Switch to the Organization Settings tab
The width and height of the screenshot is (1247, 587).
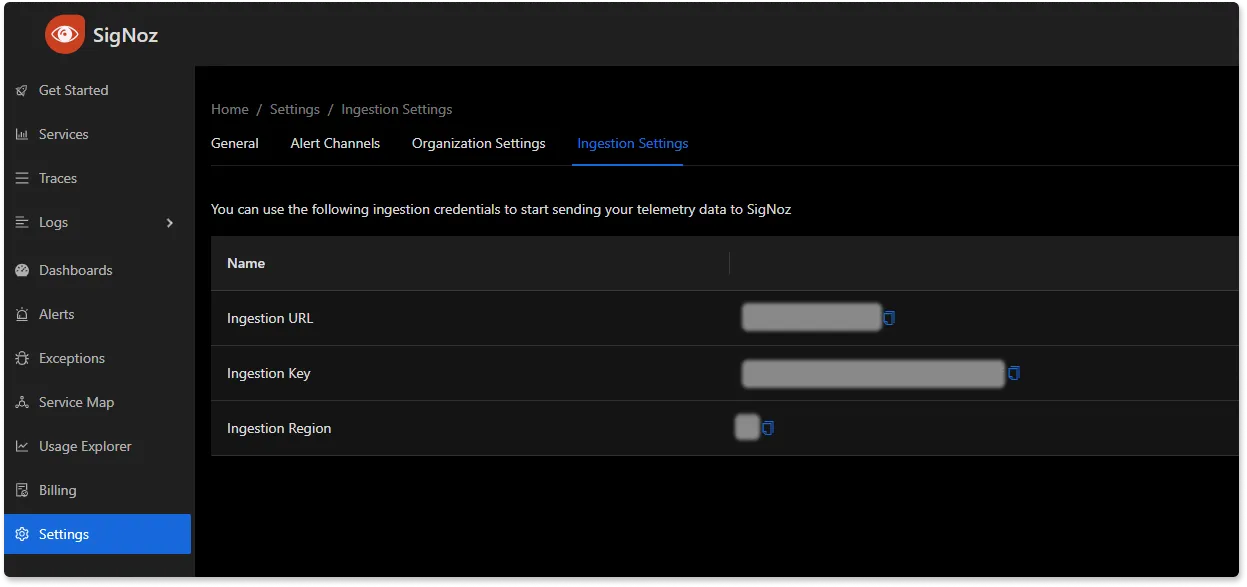479,144
